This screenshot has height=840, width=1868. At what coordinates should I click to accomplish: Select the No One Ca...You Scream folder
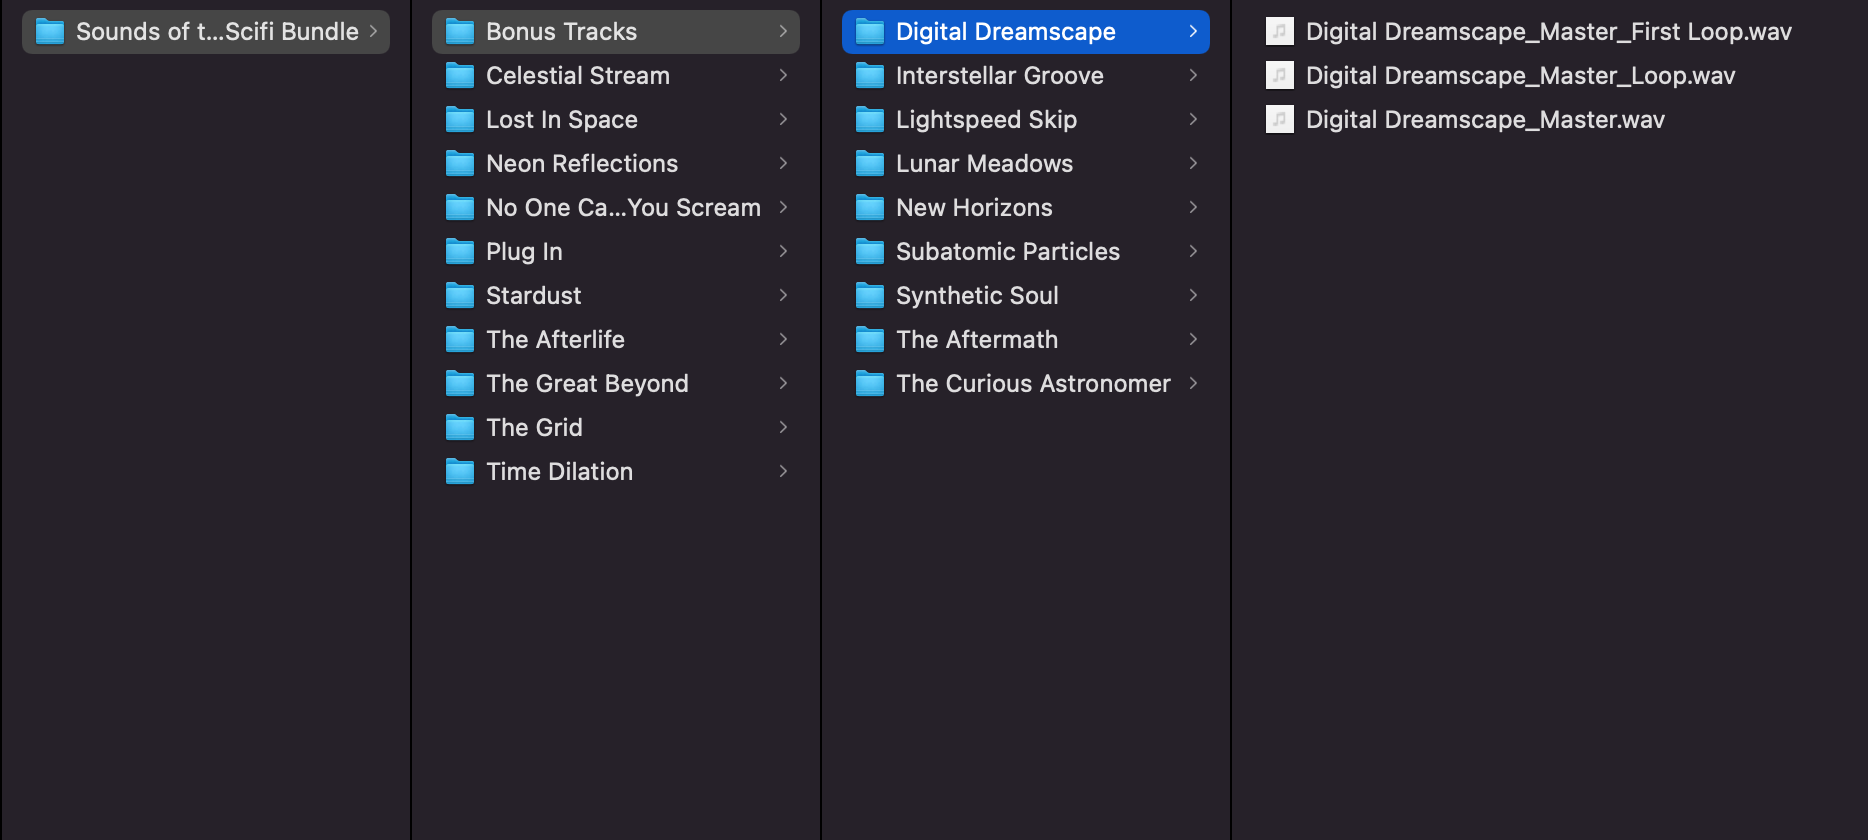click(623, 208)
